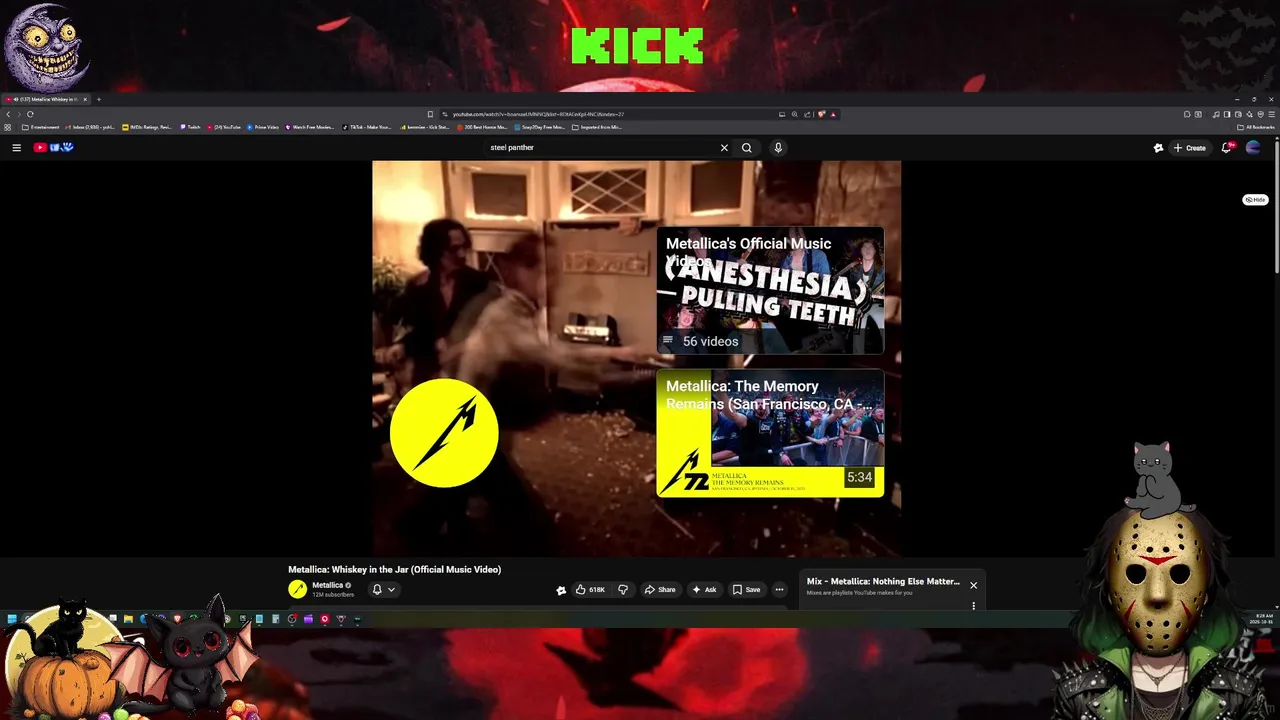Open the Mix panel three-dot options
This screenshot has height=720, width=1280.
click(x=973, y=605)
